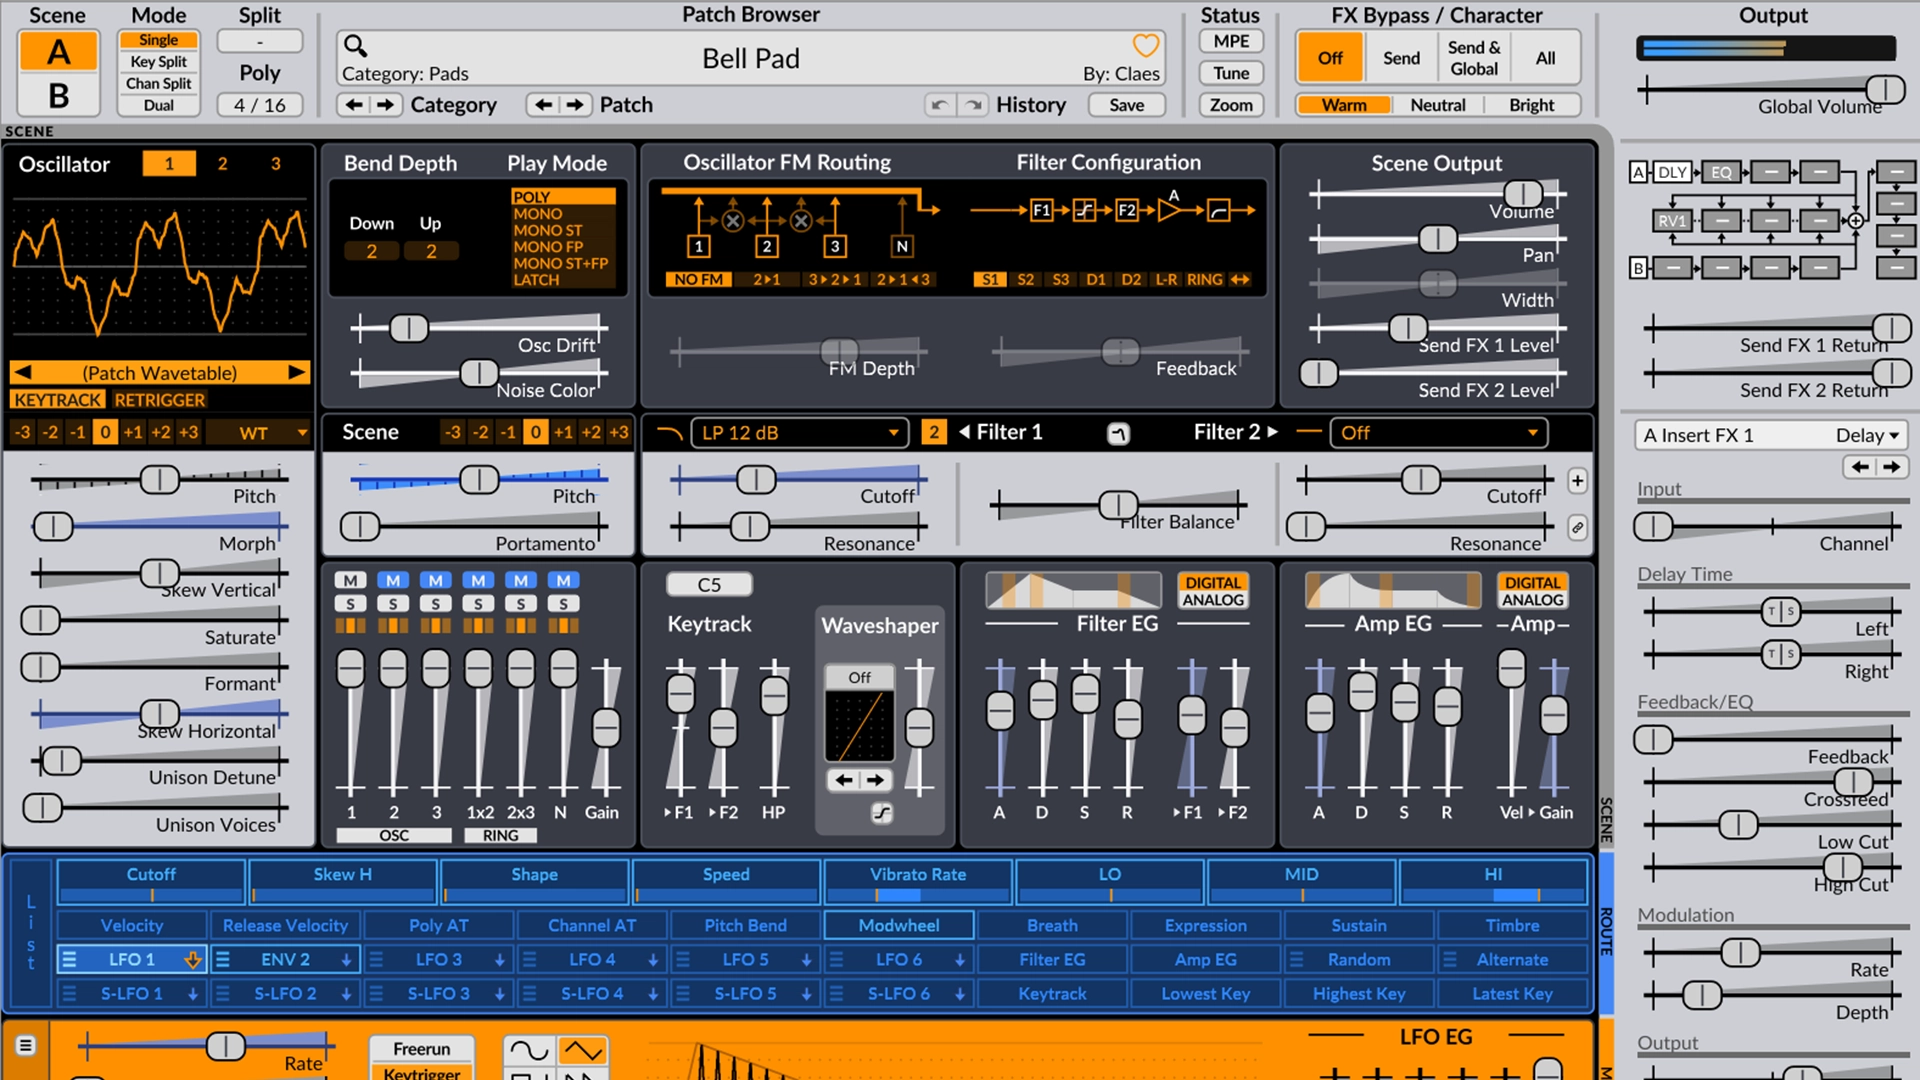The width and height of the screenshot is (1920, 1080).
Task: Toggle KEYTRACK on the oscillator
Action: point(58,400)
